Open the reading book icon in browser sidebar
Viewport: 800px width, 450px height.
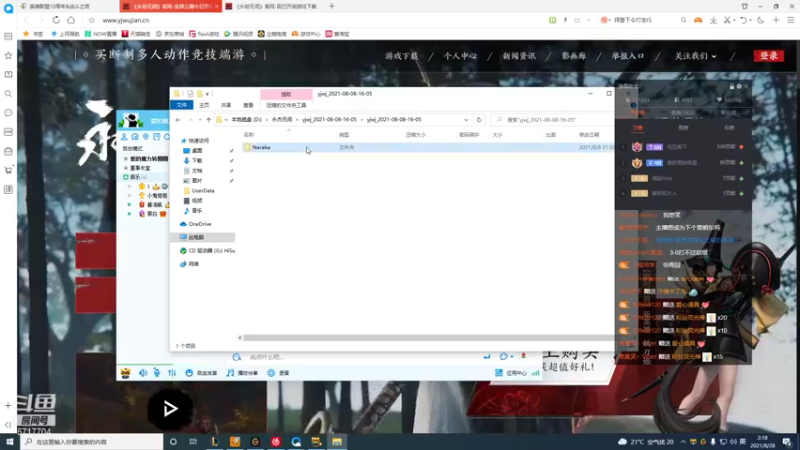pos(8,74)
